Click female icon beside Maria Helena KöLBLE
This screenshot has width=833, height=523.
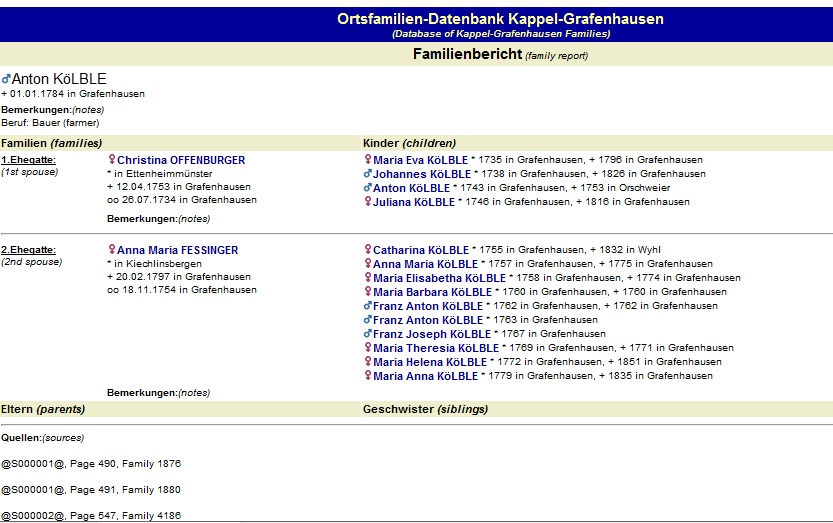pyautogui.click(x=368, y=362)
